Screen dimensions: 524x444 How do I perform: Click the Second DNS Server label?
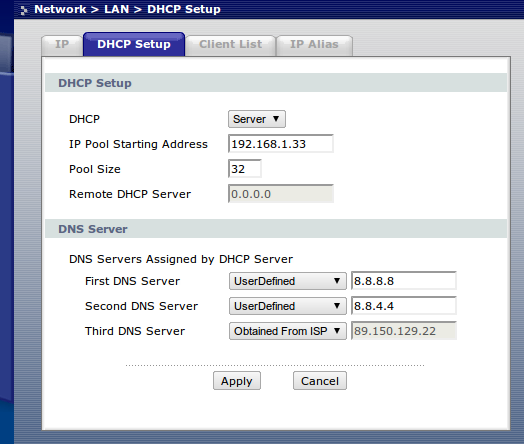pos(142,306)
